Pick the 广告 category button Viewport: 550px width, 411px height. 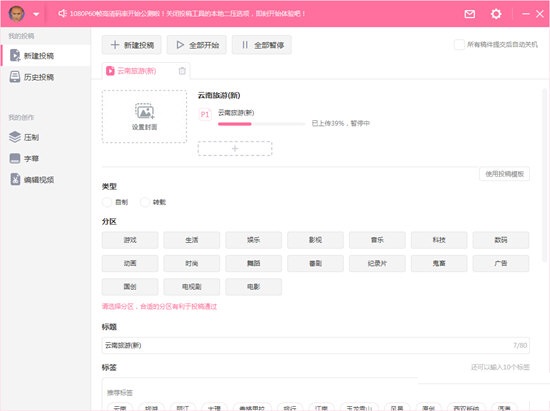coord(501,263)
